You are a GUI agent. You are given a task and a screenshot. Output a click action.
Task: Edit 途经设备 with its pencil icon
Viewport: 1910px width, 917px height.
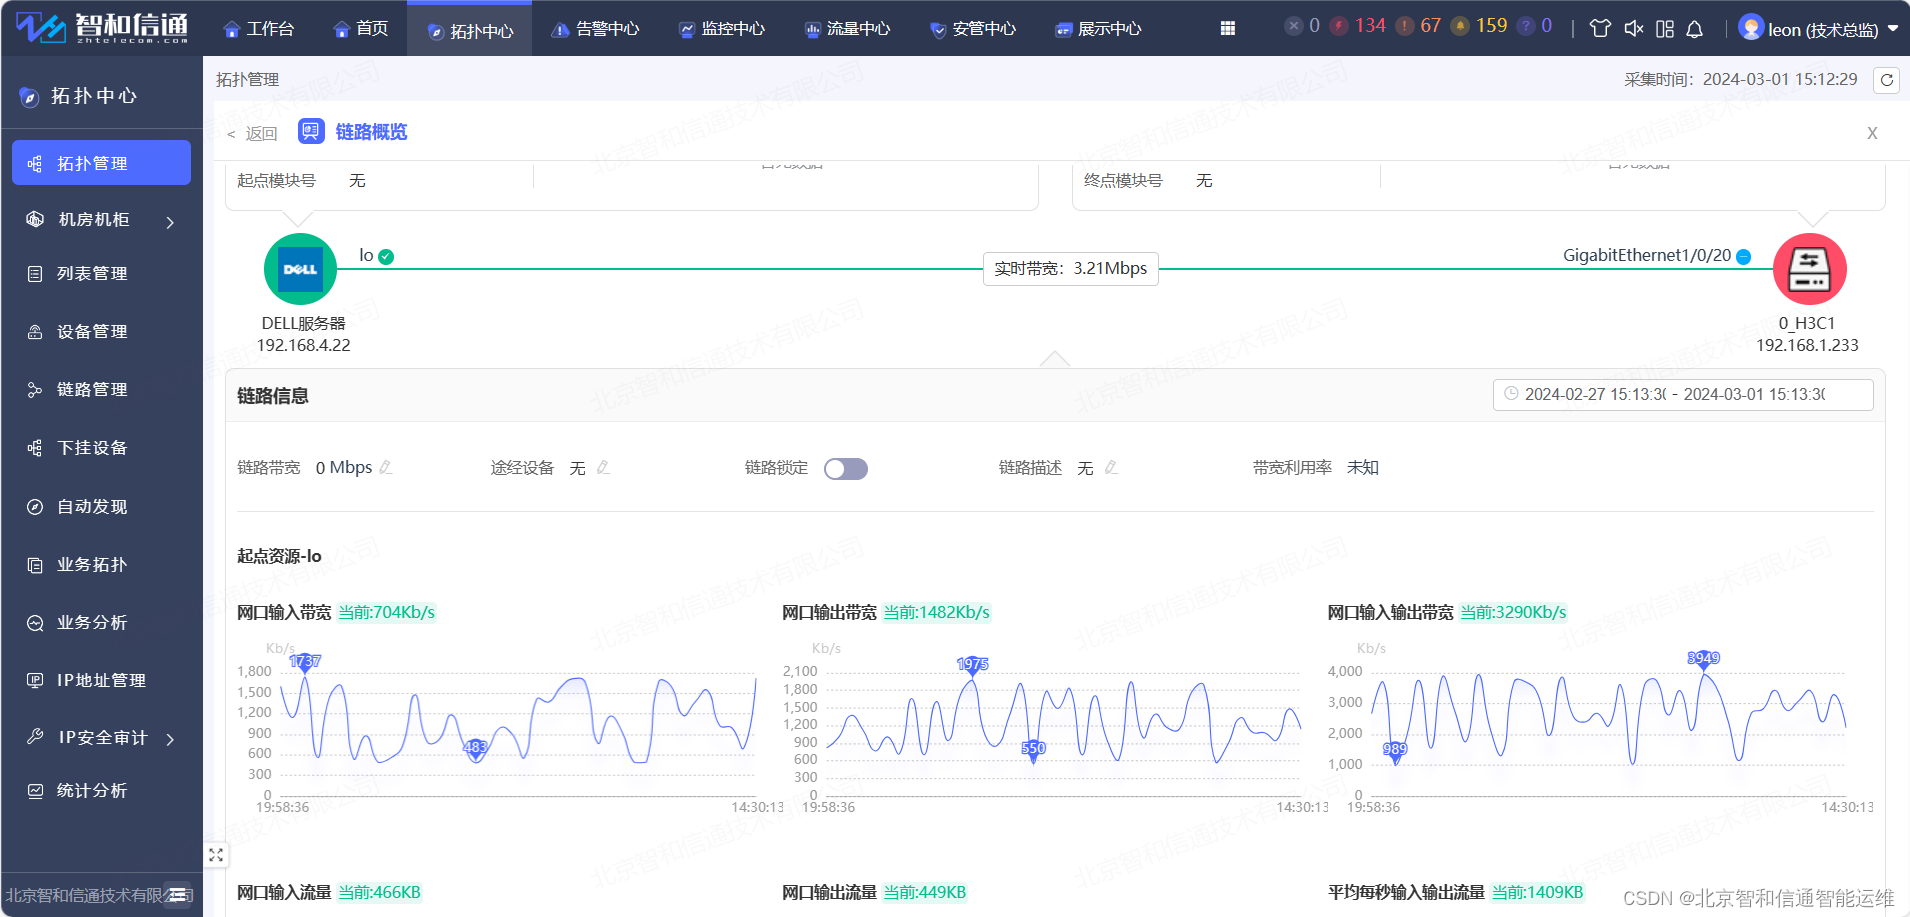(603, 467)
